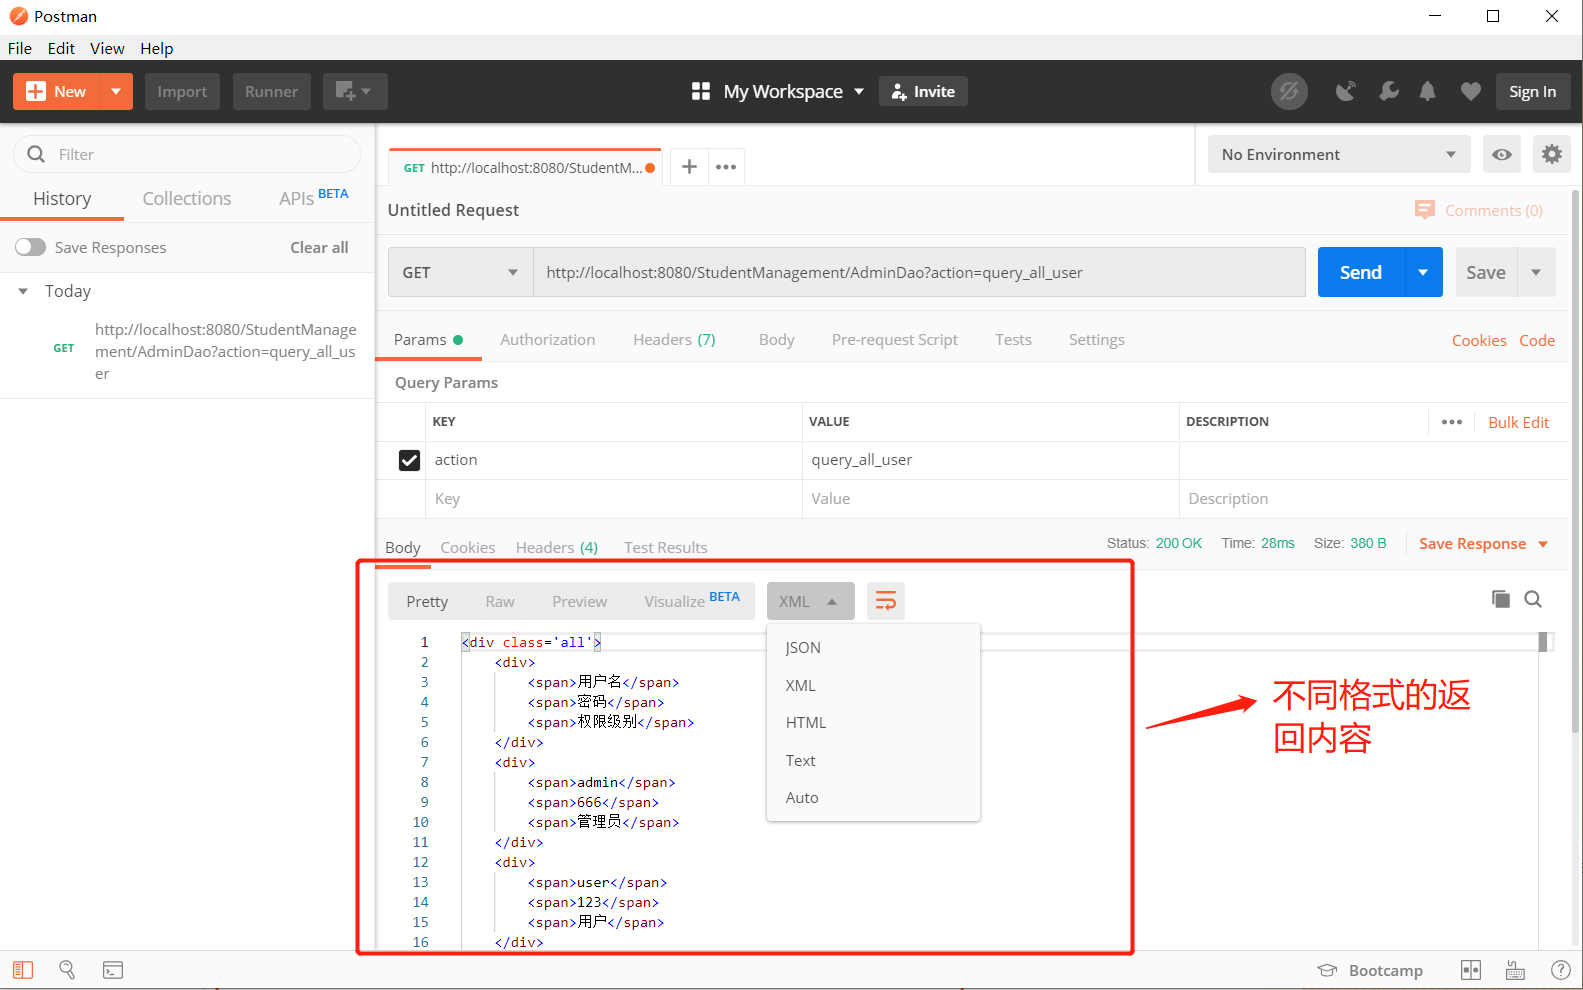Open manage environments gear icon

[x=1552, y=154]
